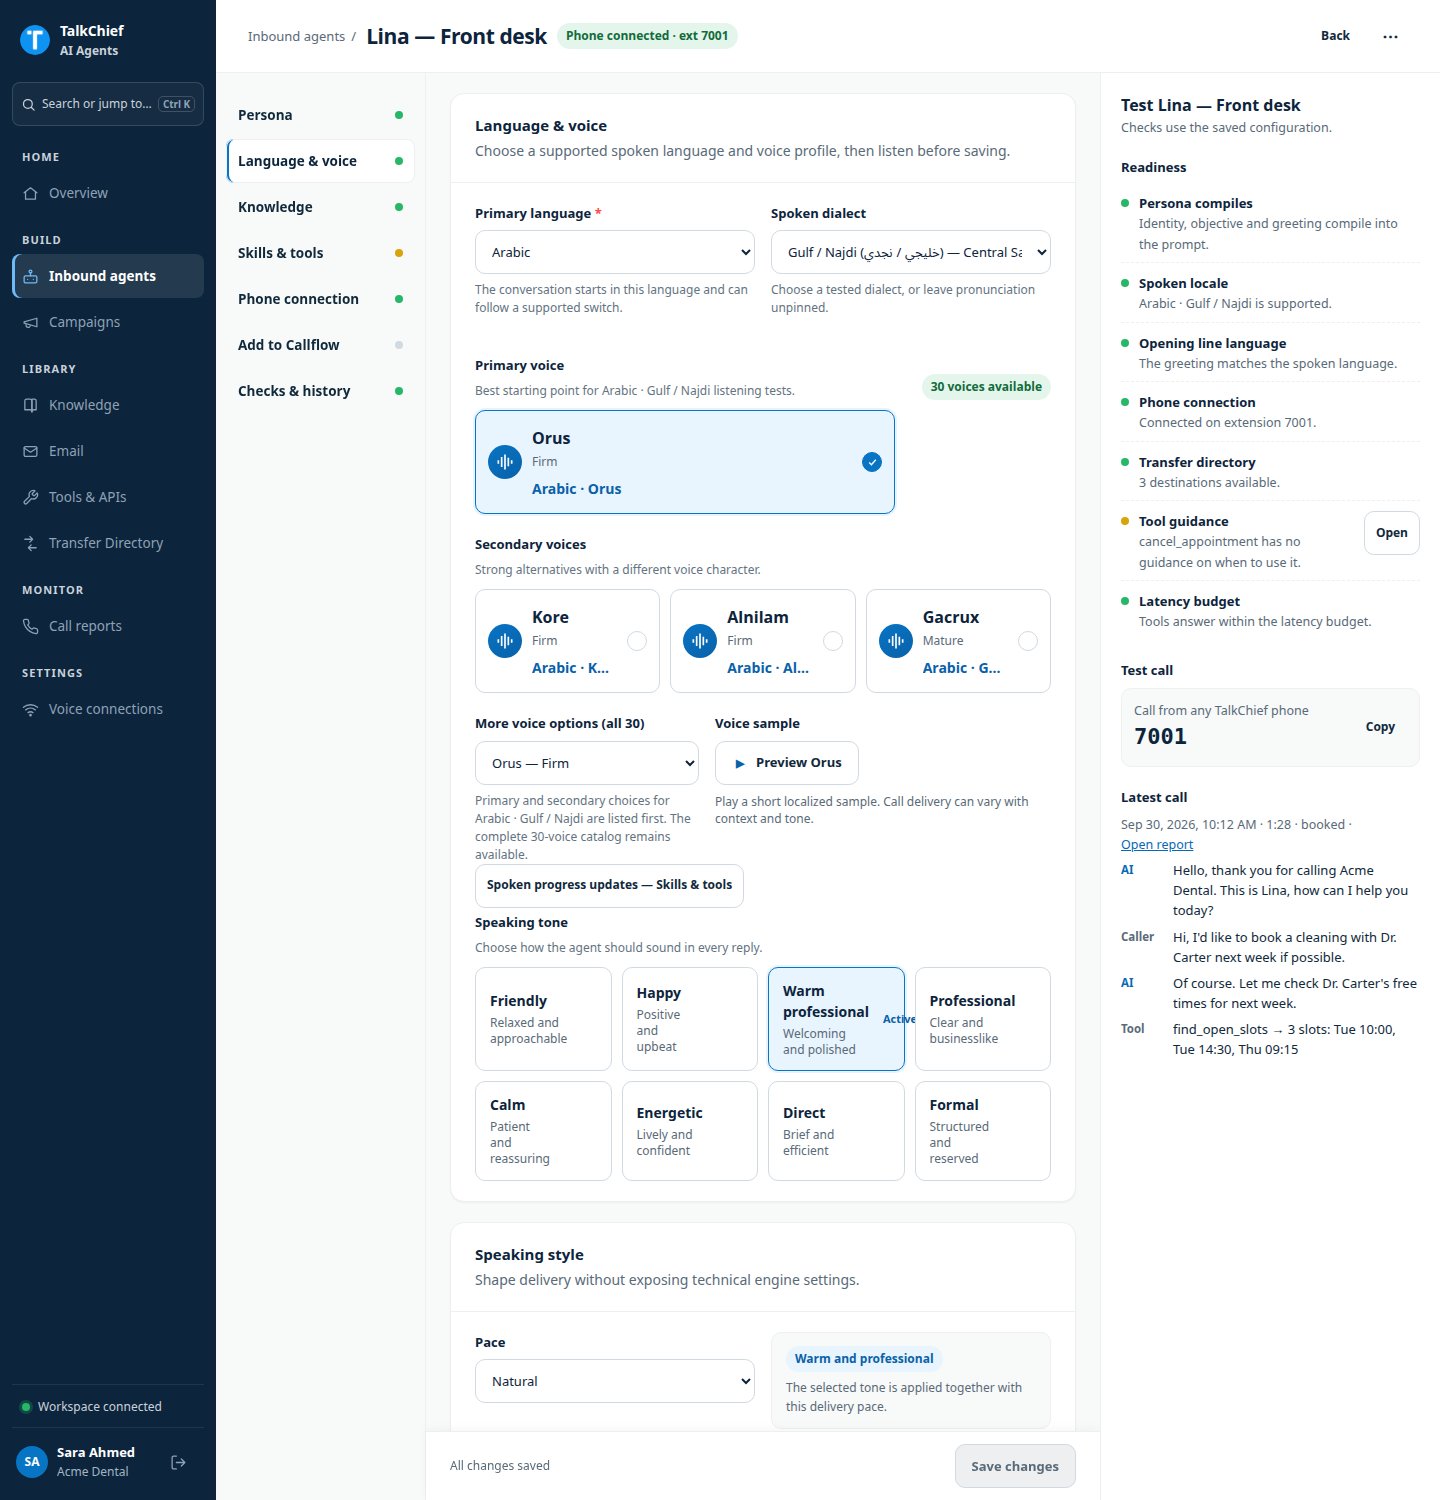Click the sign-out icon beside Sara Ahmed
The width and height of the screenshot is (1440, 1500).
tap(179, 1462)
